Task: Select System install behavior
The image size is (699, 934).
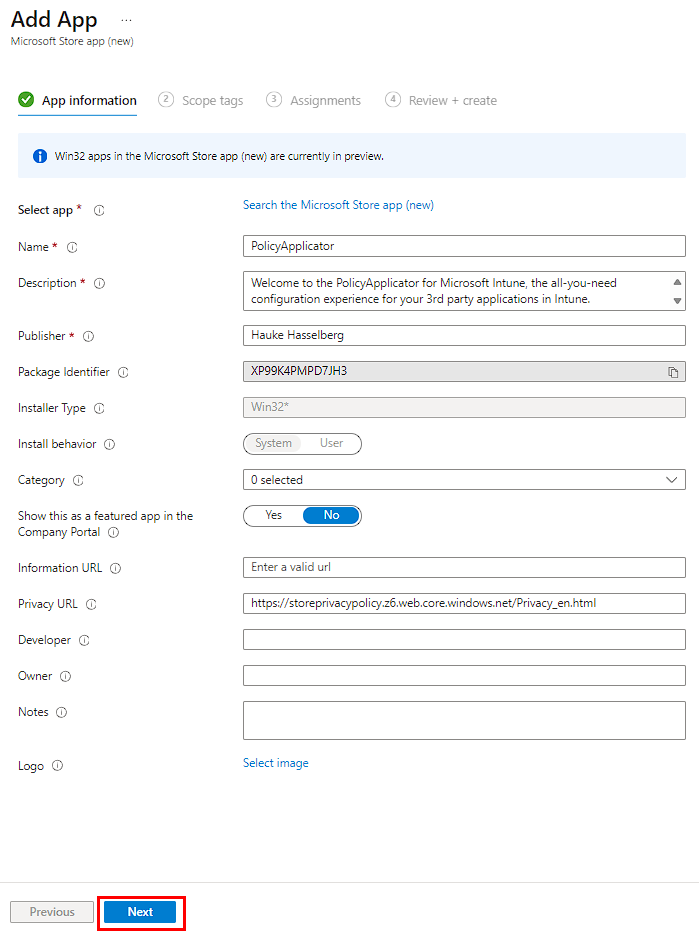Action: coord(274,443)
